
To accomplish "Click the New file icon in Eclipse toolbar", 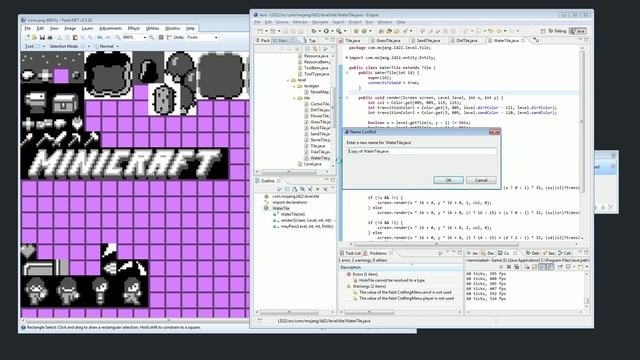I will pos(260,31).
